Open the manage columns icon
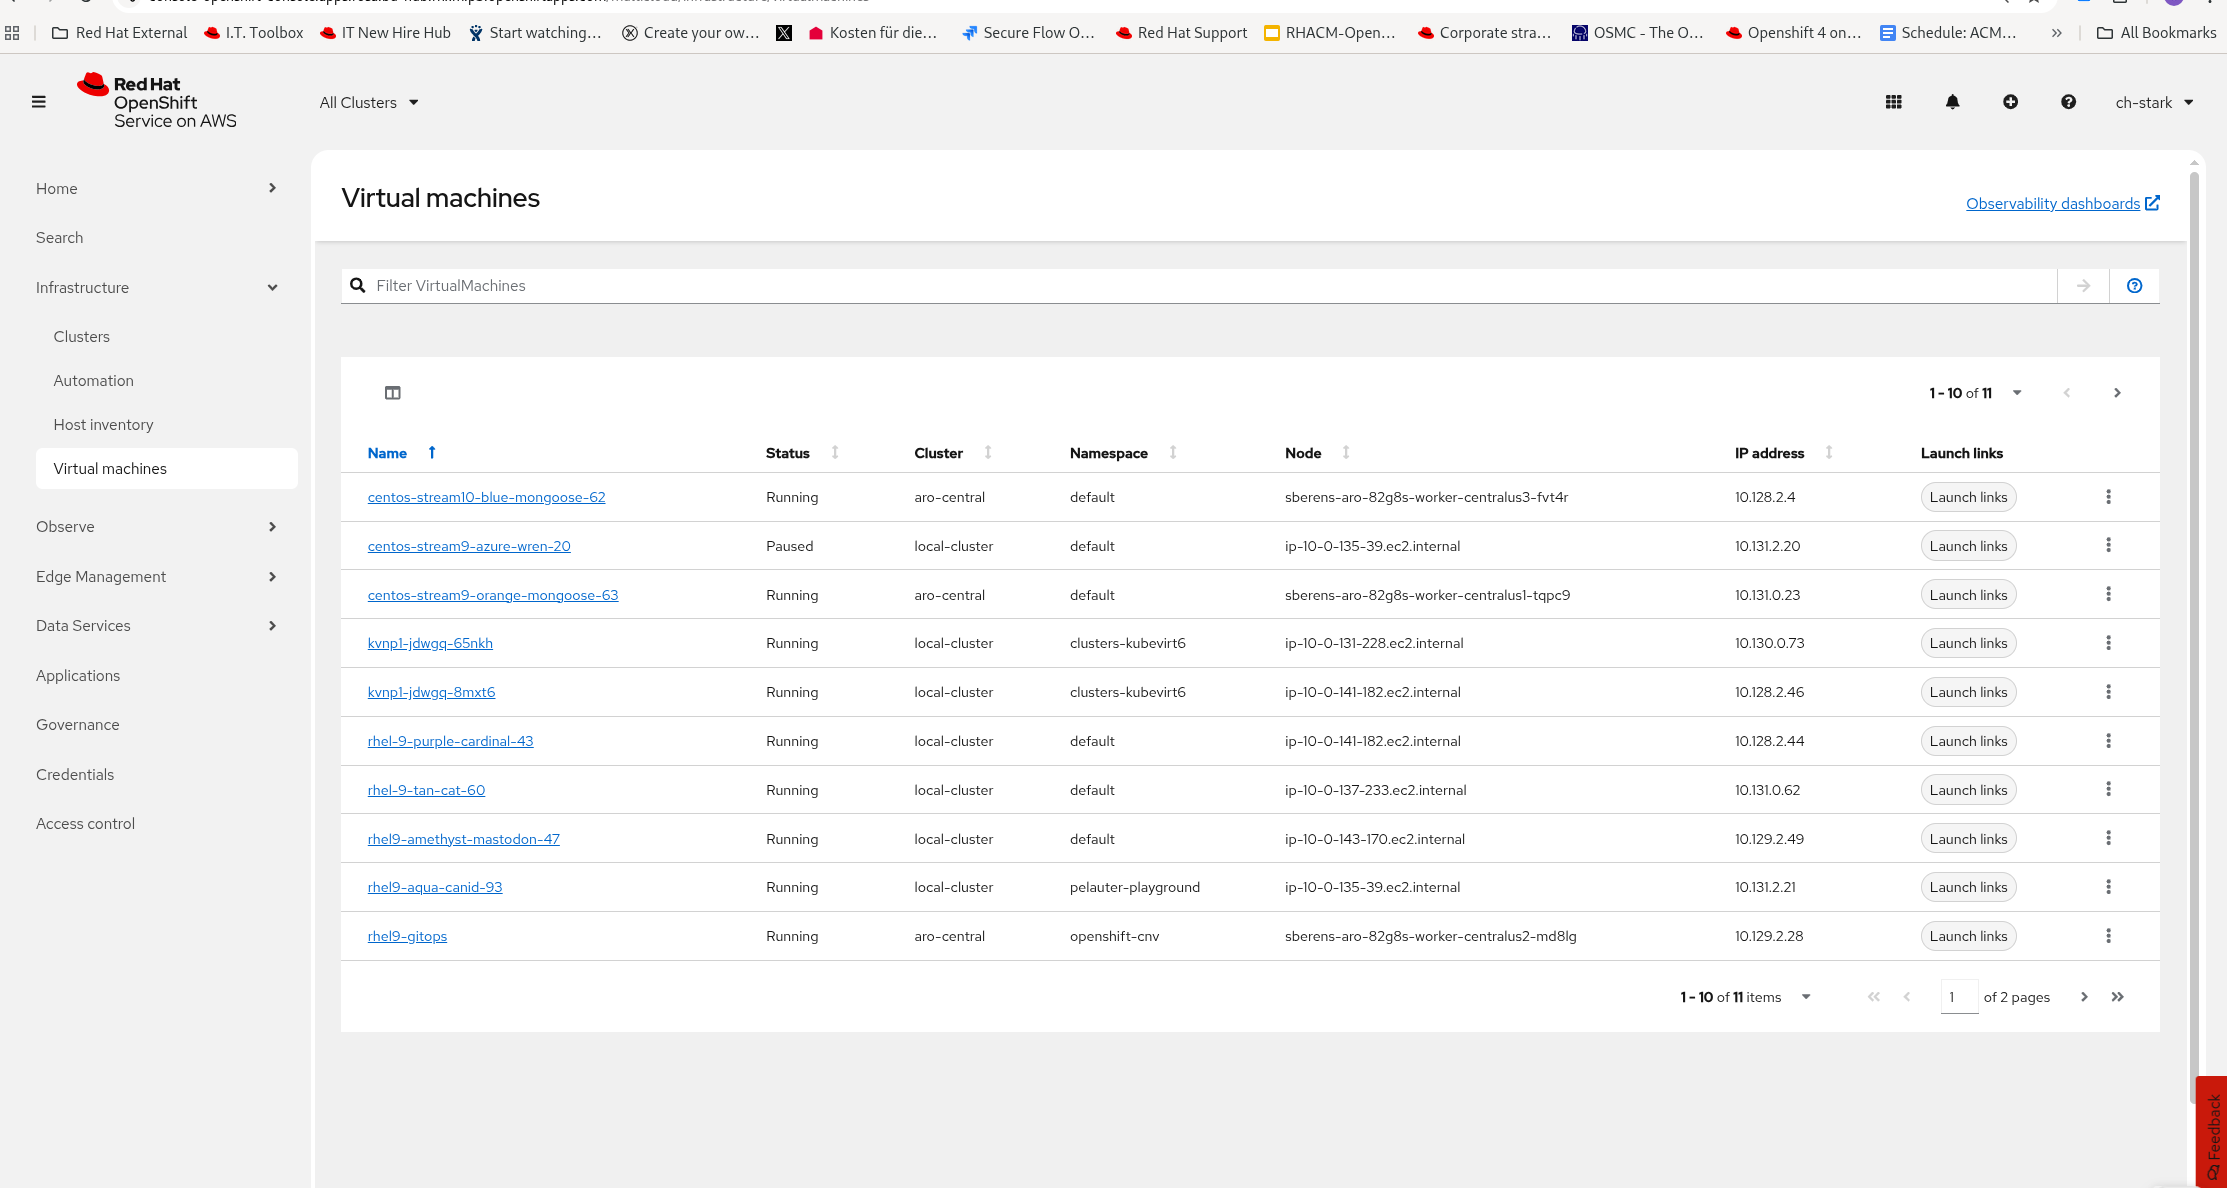Screen dimensions: 2227x1188 click(393, 393)
